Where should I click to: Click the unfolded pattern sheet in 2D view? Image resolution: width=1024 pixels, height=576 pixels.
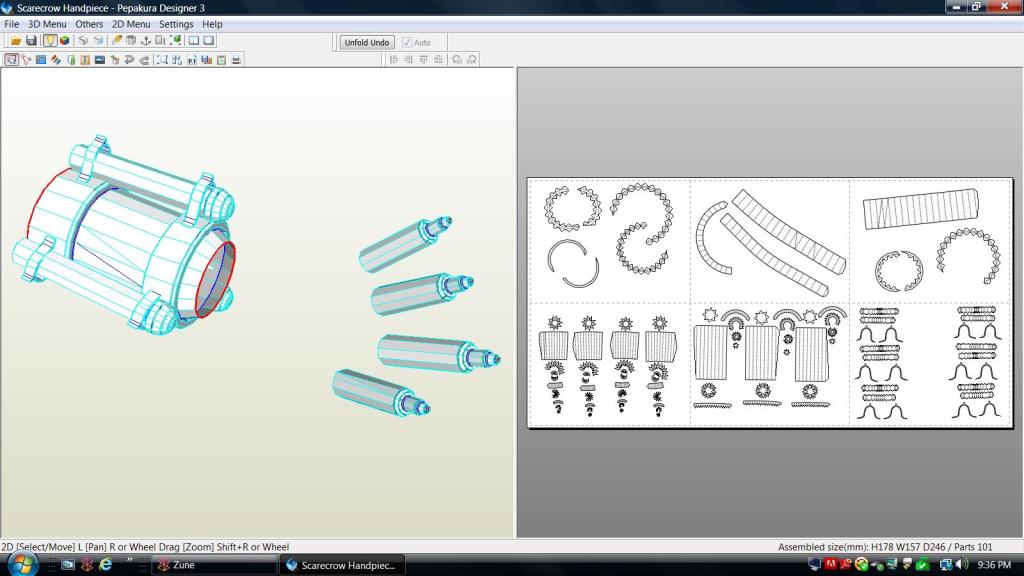pyautogui.click(x=770, y=303)
